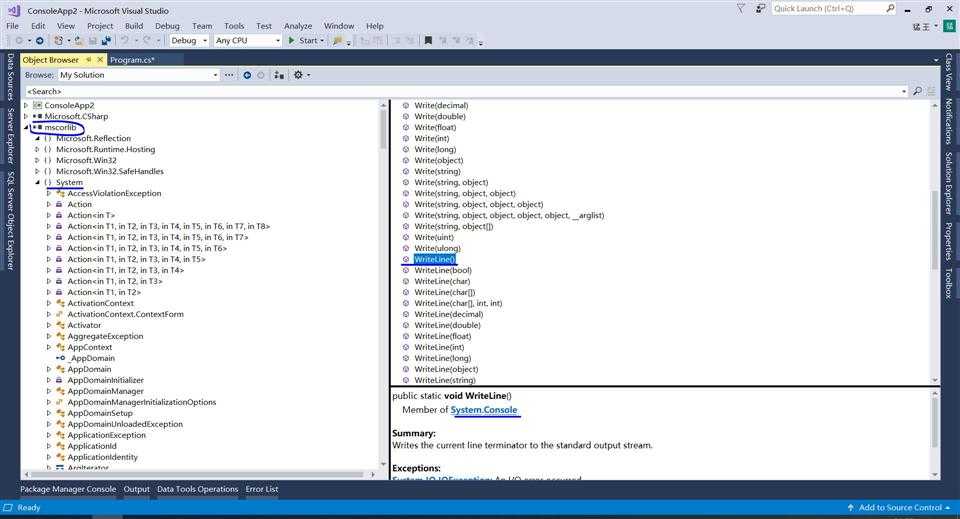Viewport: 960px width, 519px height.
Task: Expand the AccessViolationException class node
Action: pyautogui.click(x=49, y=193)
